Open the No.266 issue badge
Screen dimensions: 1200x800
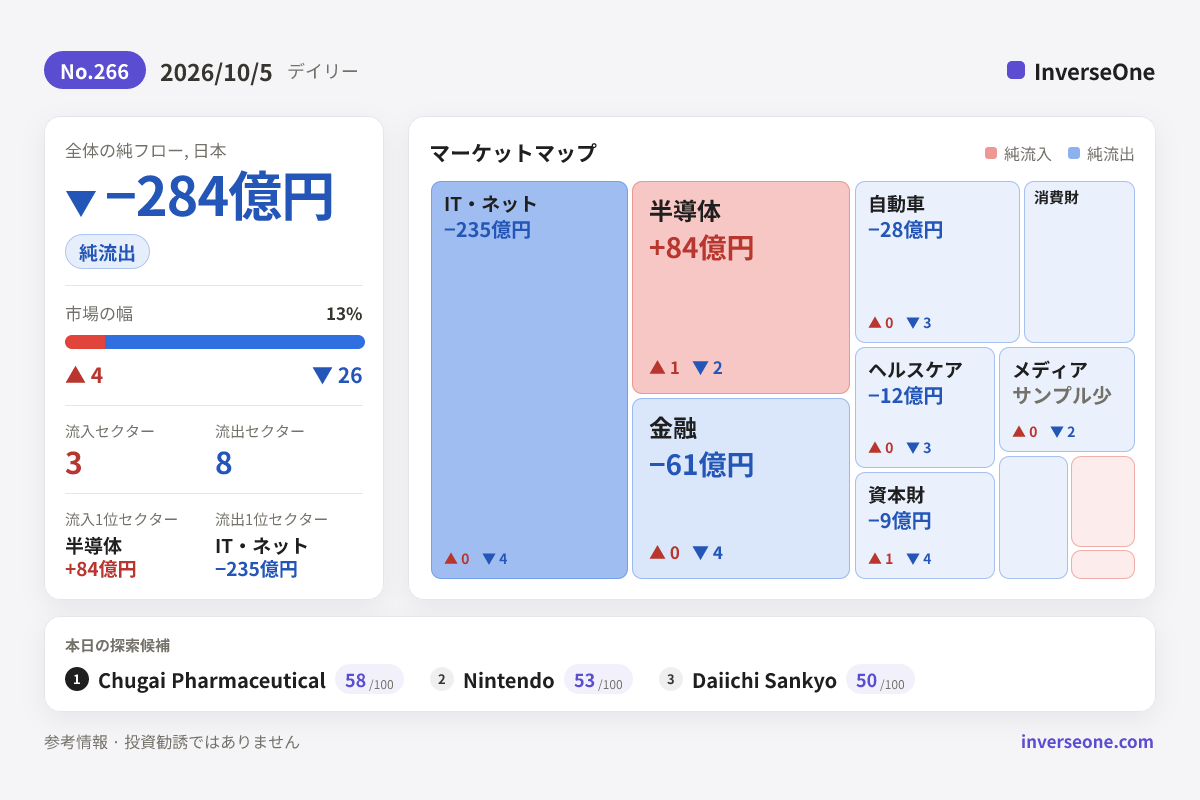[95, 71]
